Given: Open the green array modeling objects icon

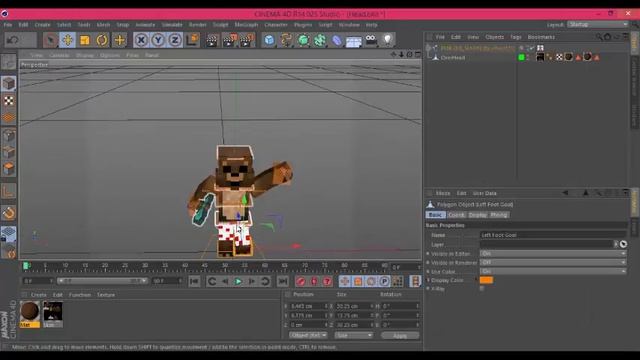Looking at the screenshot, I should (x=320, y=40).
